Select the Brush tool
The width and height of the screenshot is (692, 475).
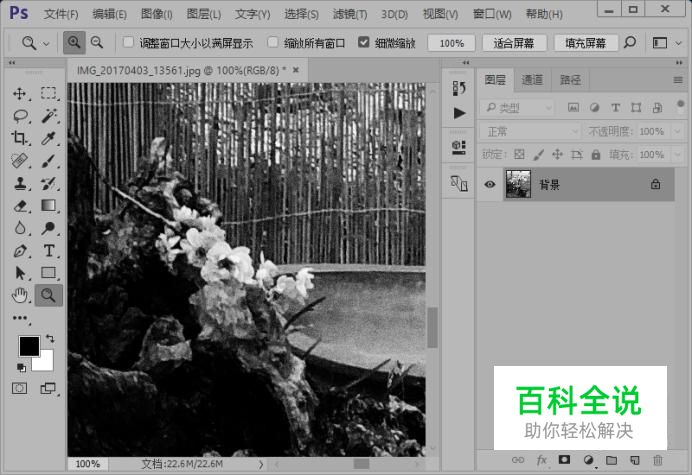click(48, 161)
